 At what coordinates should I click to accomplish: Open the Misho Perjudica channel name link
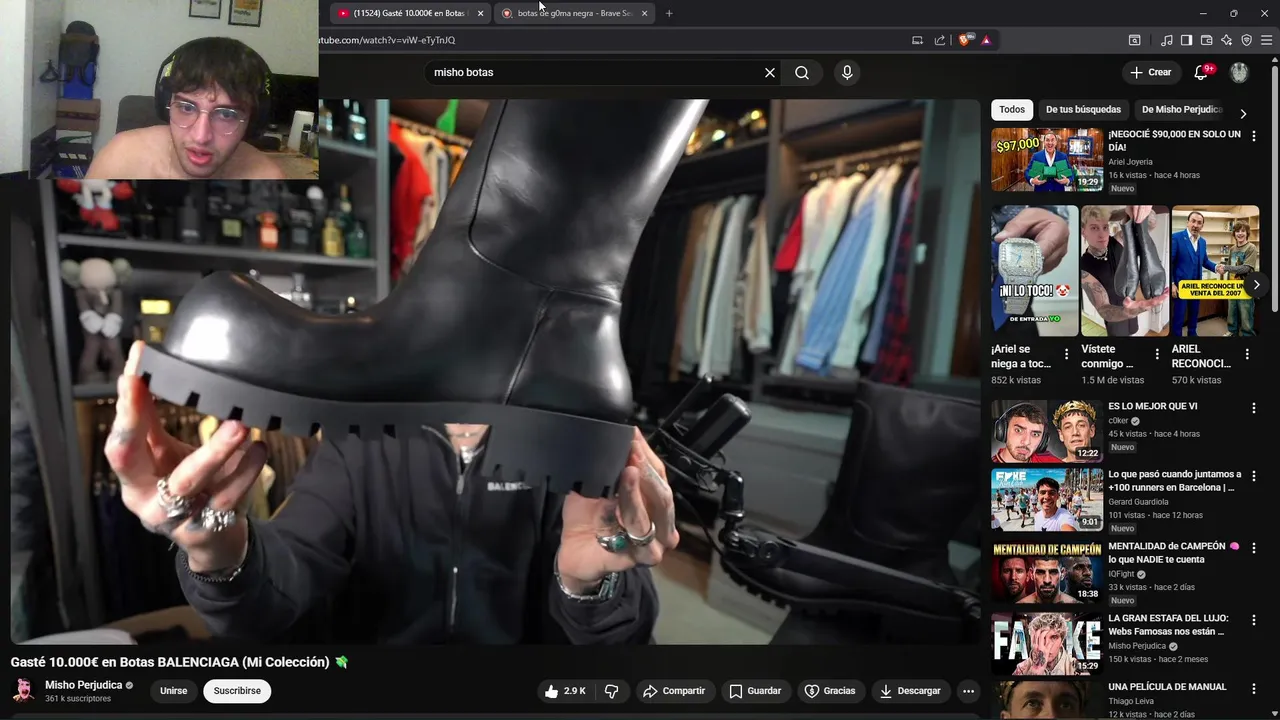84,685
